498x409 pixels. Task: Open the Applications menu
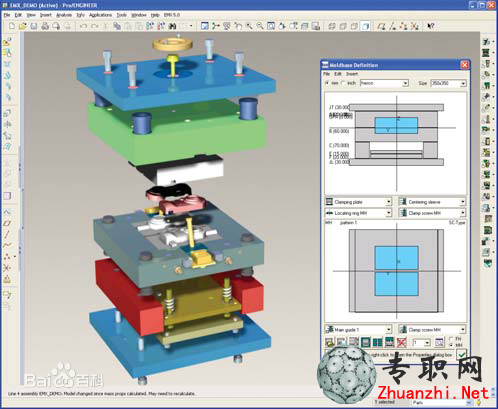100,15
